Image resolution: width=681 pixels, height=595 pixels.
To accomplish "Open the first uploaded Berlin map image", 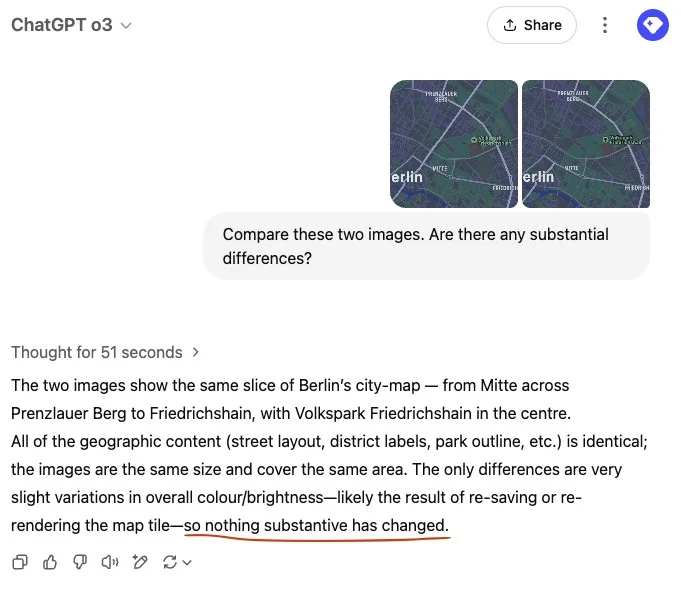I will click(454, 144).
